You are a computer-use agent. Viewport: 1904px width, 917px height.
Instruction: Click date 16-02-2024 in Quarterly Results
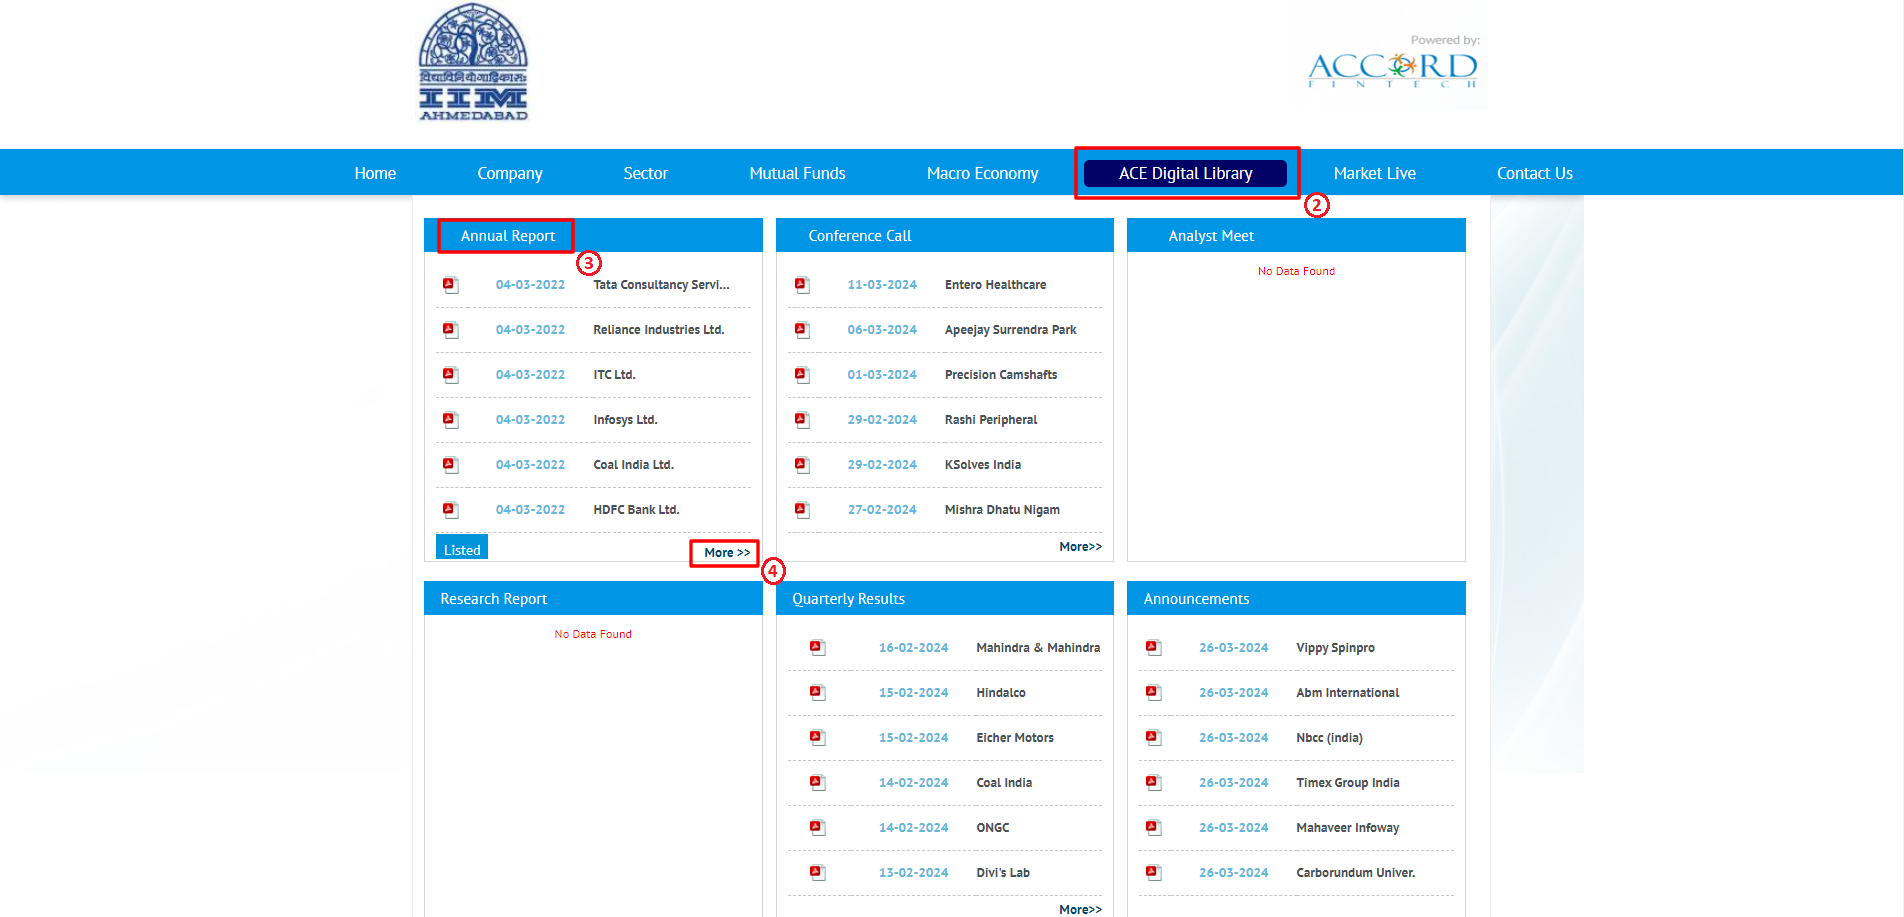(x=913, y=648)
